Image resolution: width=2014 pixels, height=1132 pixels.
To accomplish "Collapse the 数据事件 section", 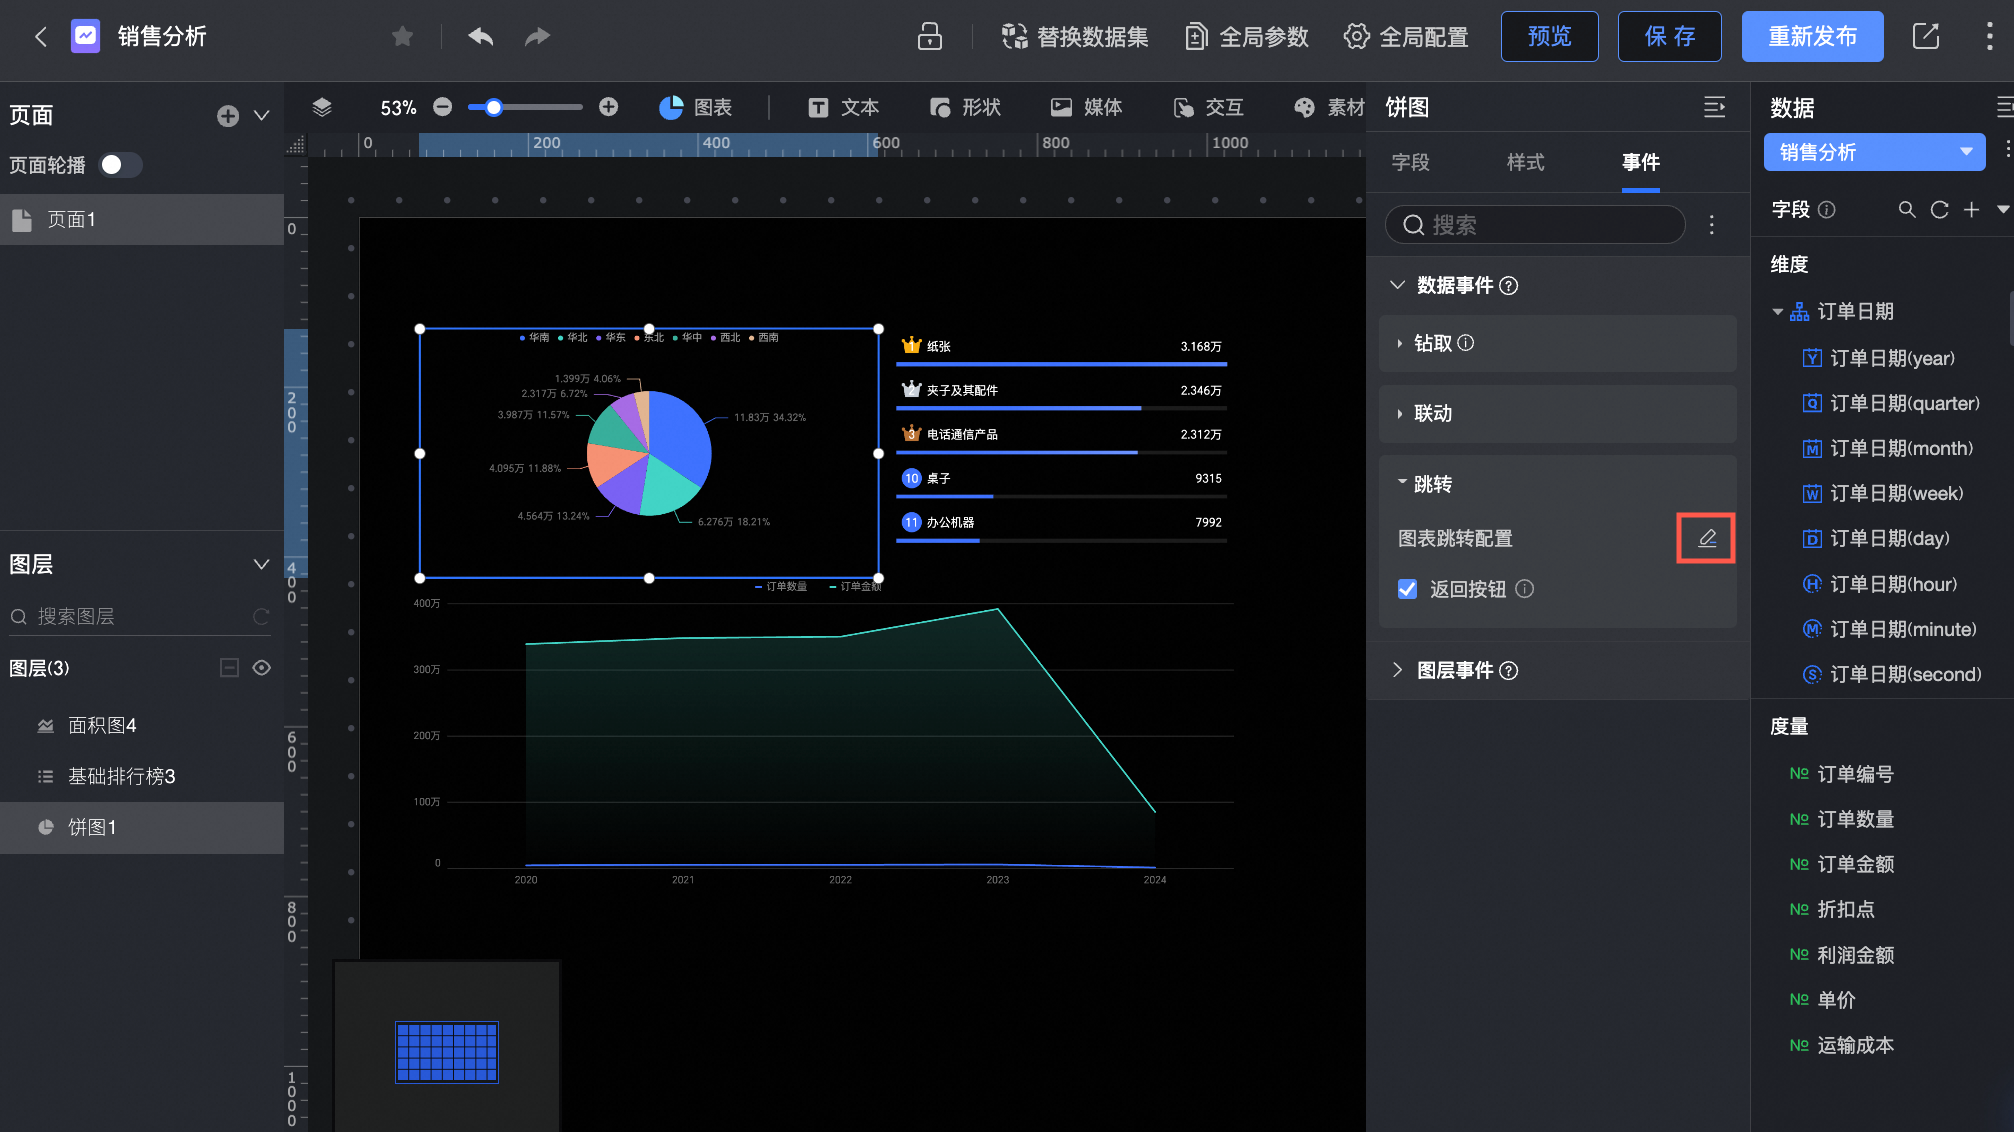I will pos(1397,286).
